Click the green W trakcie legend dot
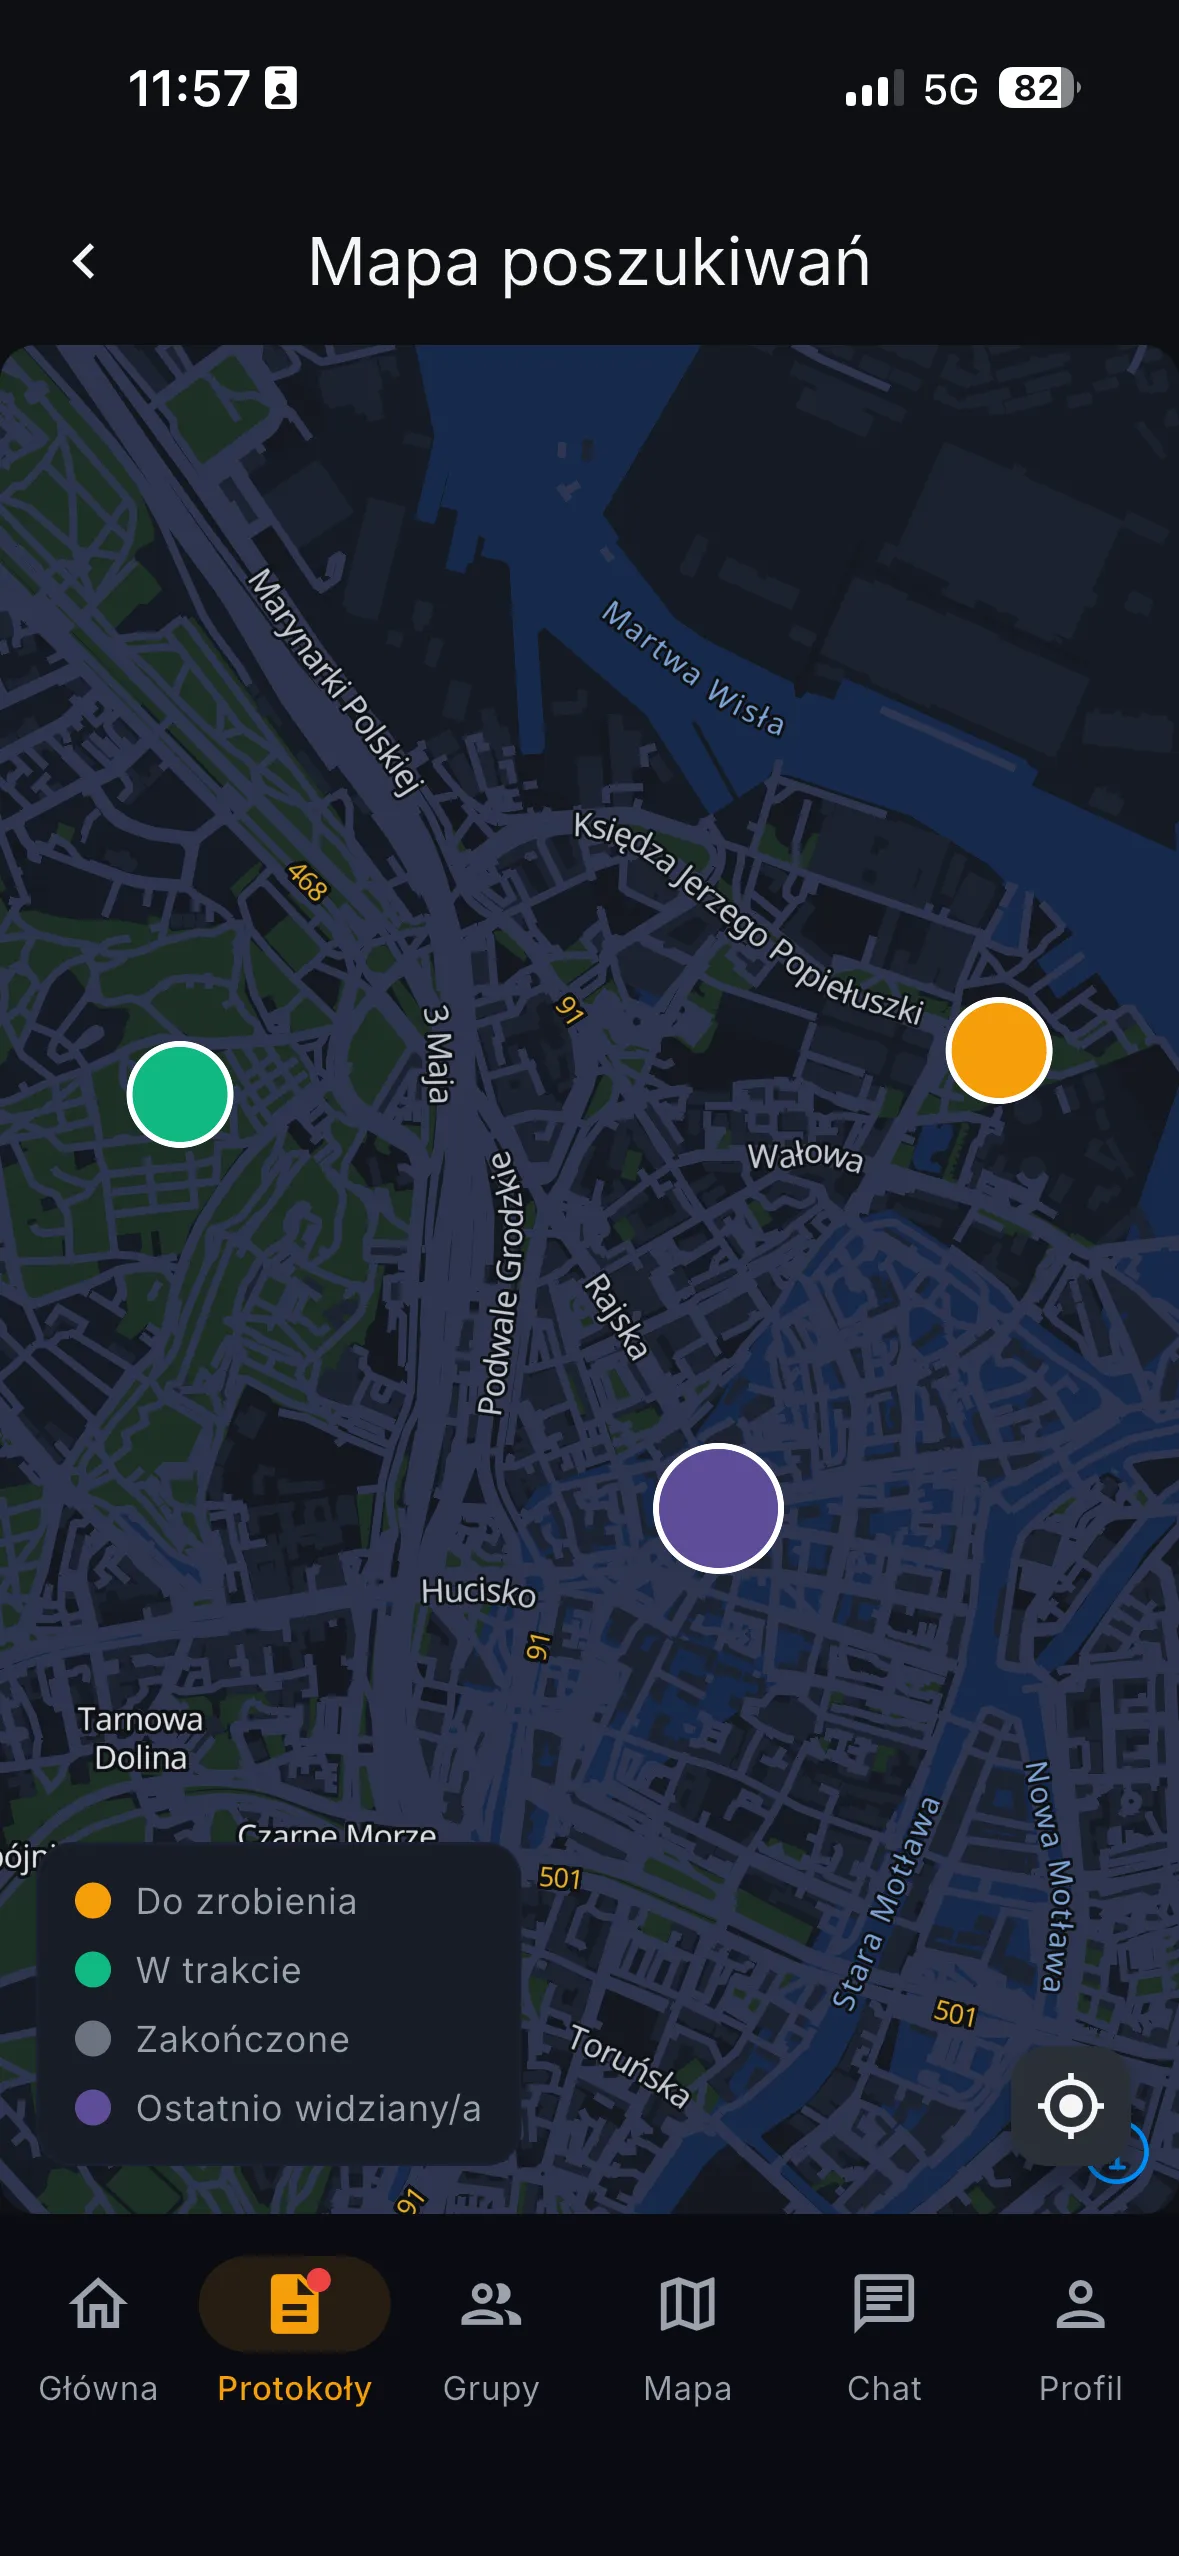This screenshot has width=1179, height=2556. pyautogui.click(x=93, y=1969)
